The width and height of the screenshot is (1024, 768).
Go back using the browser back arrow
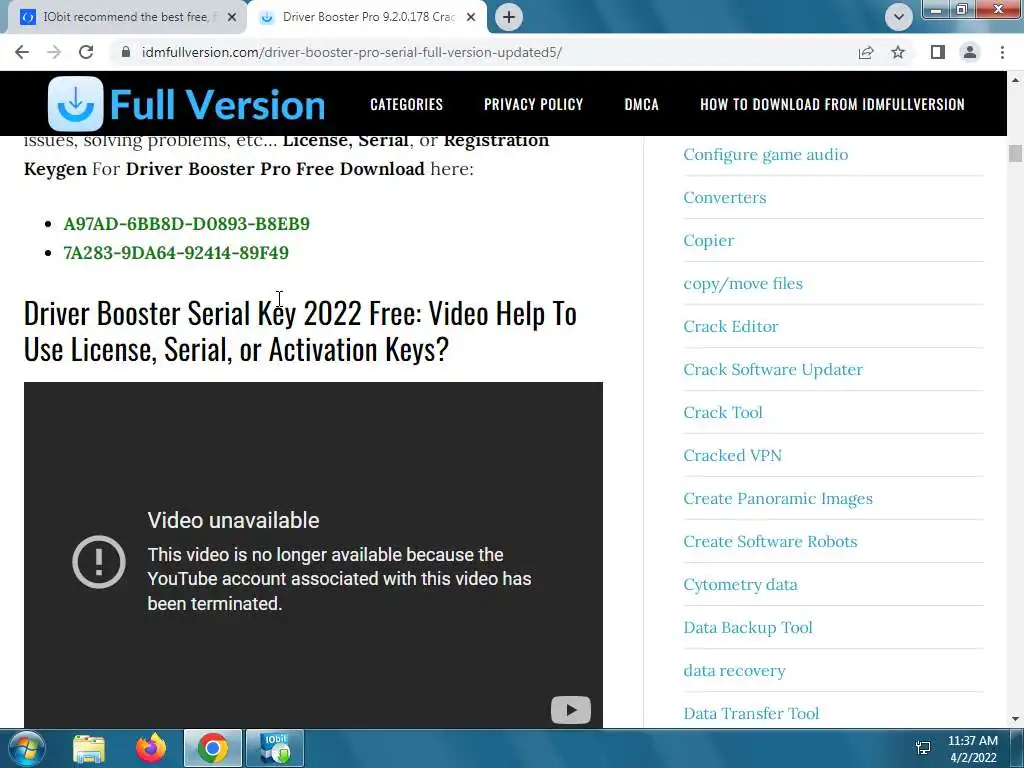pyautogui.click(x=22, y=52)
